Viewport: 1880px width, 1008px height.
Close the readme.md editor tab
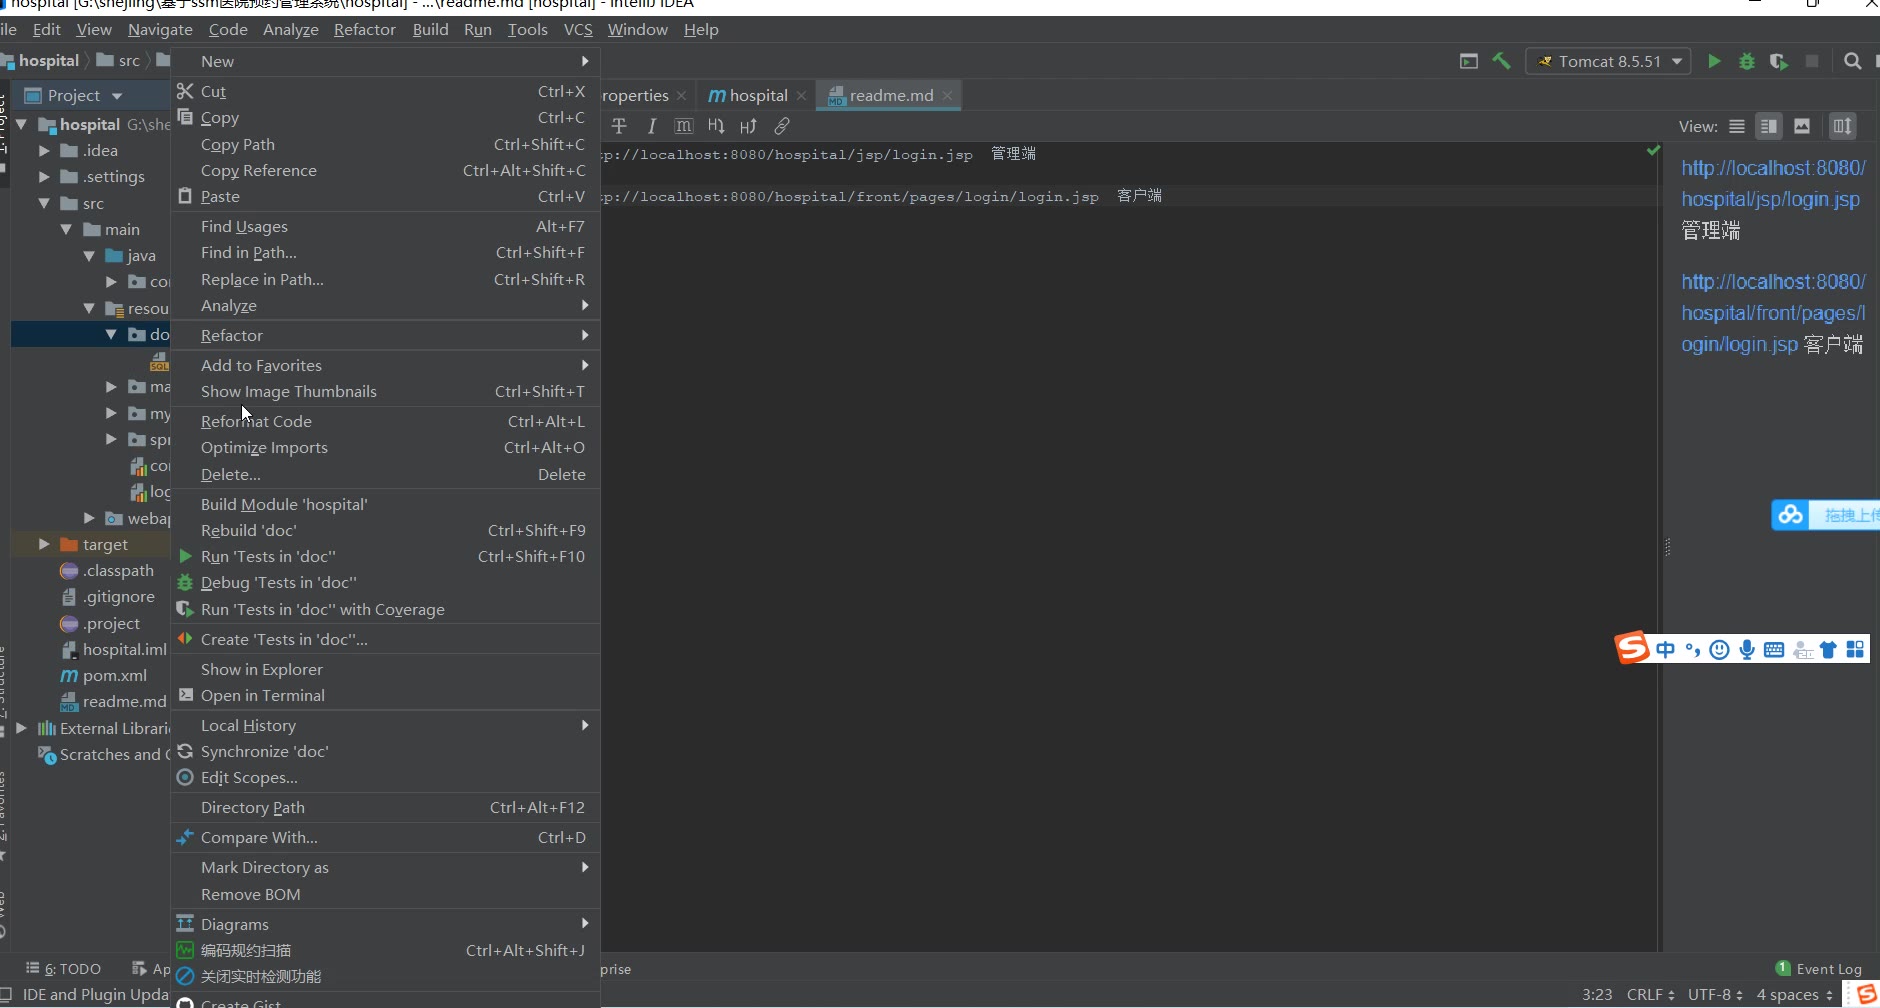coord(947,95)
